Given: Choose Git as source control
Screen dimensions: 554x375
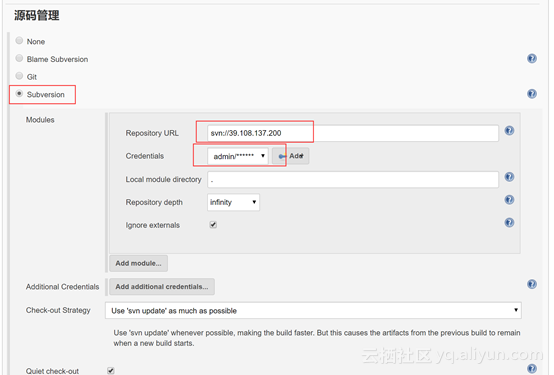Looking at the screenshot, I should click(x=19, y=76).
